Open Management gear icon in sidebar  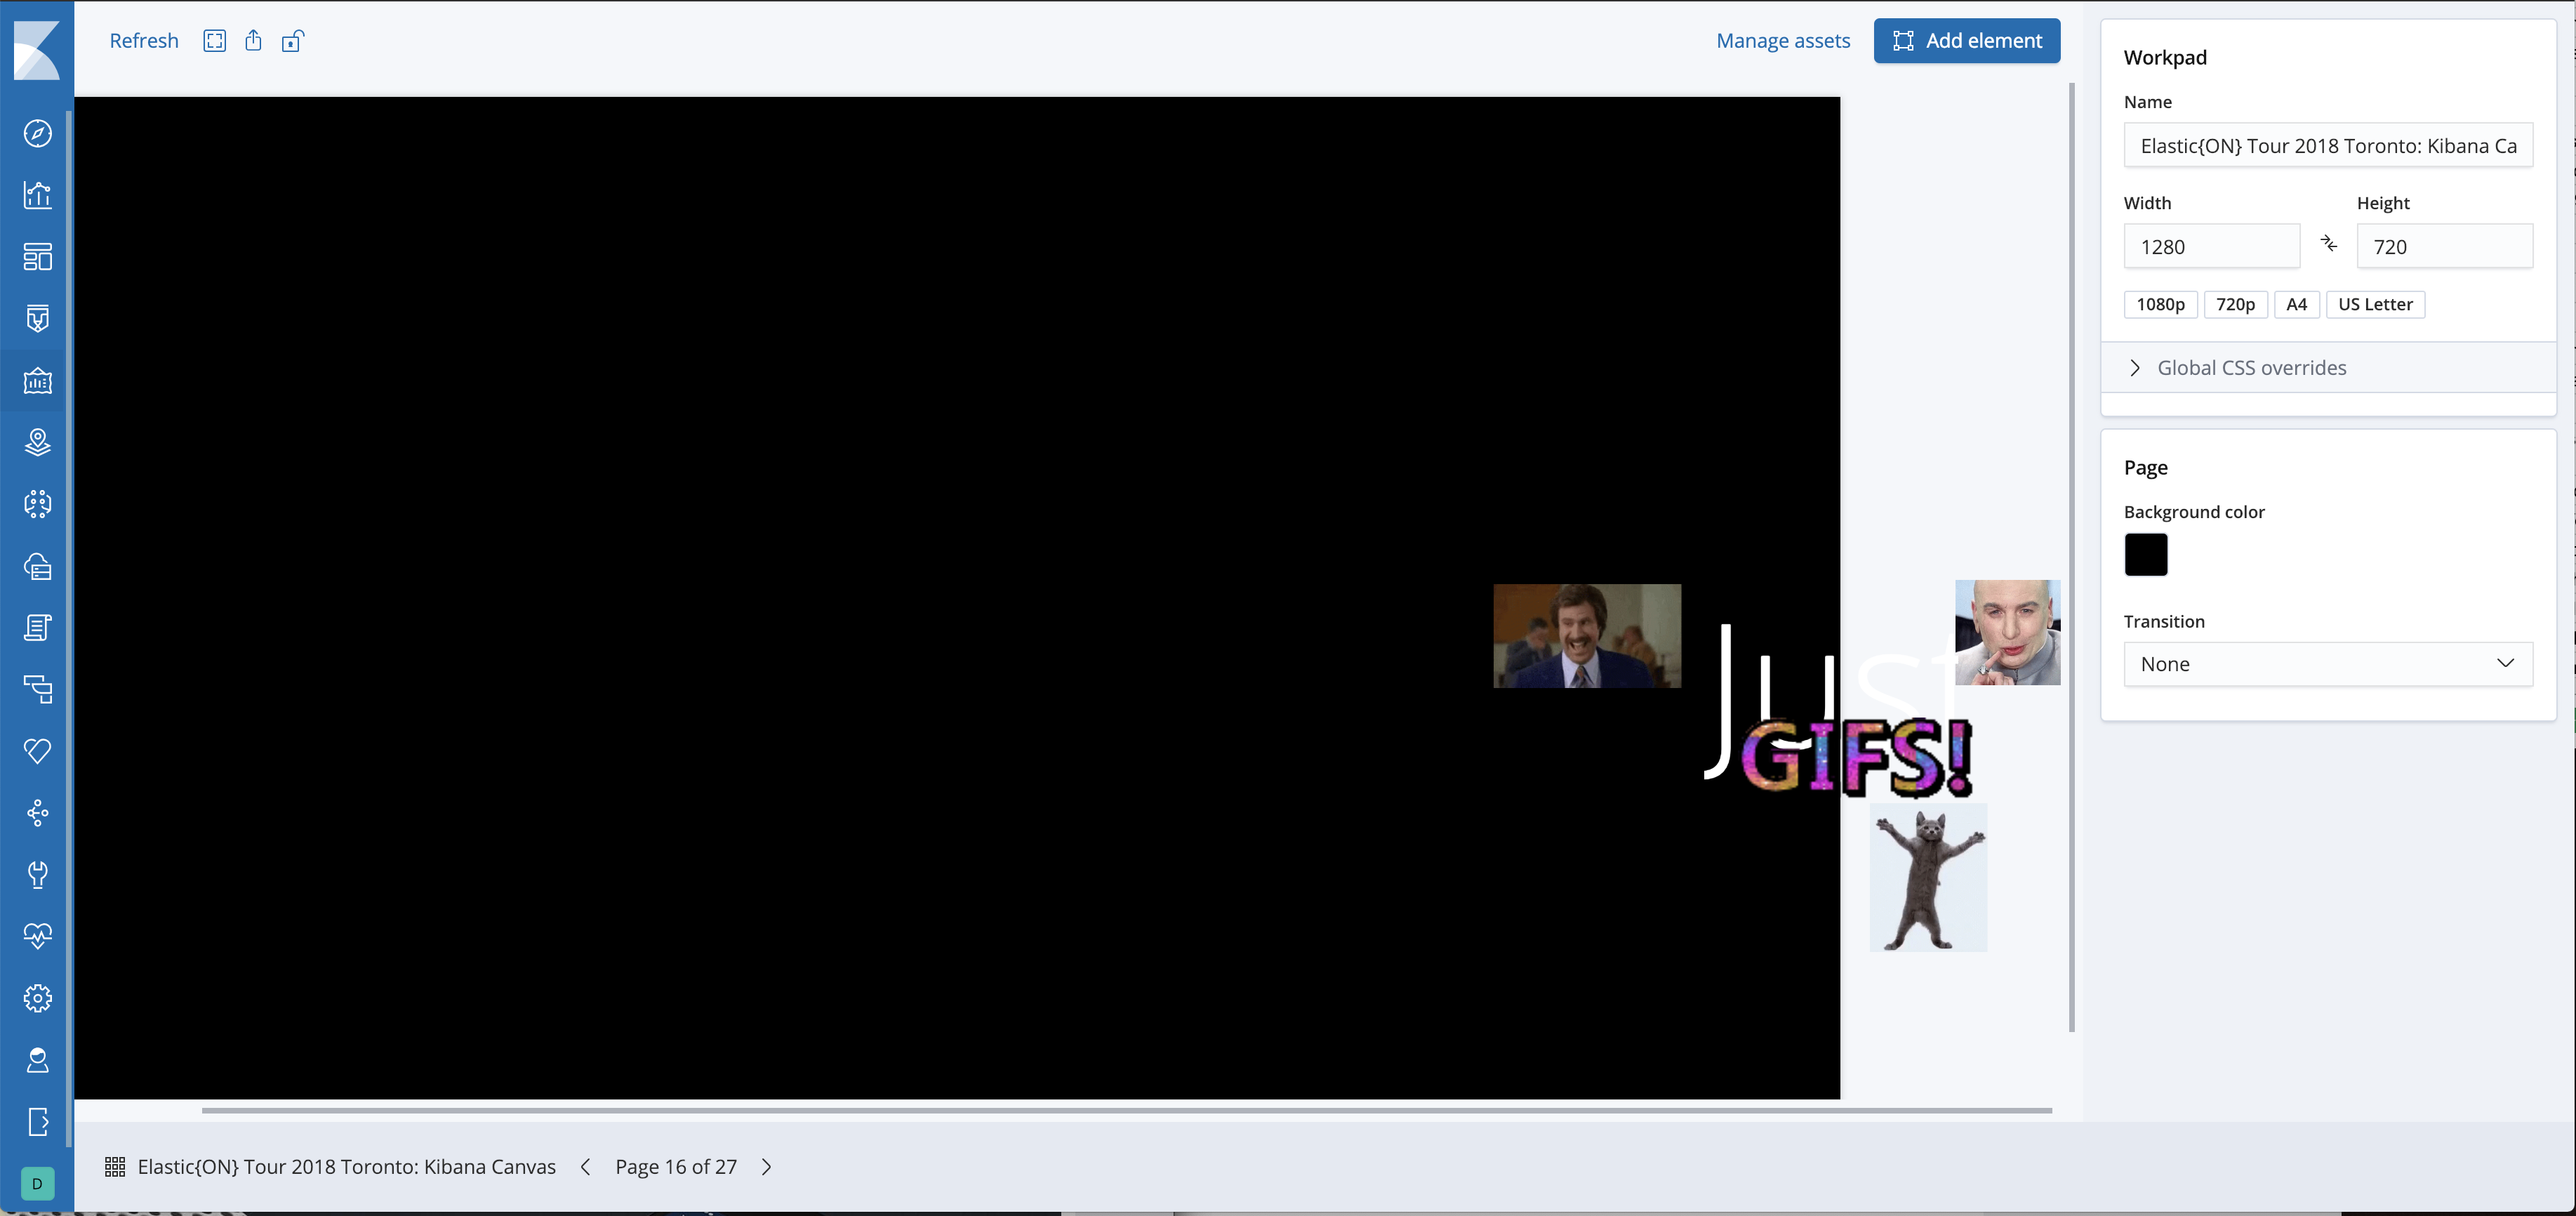37,998
